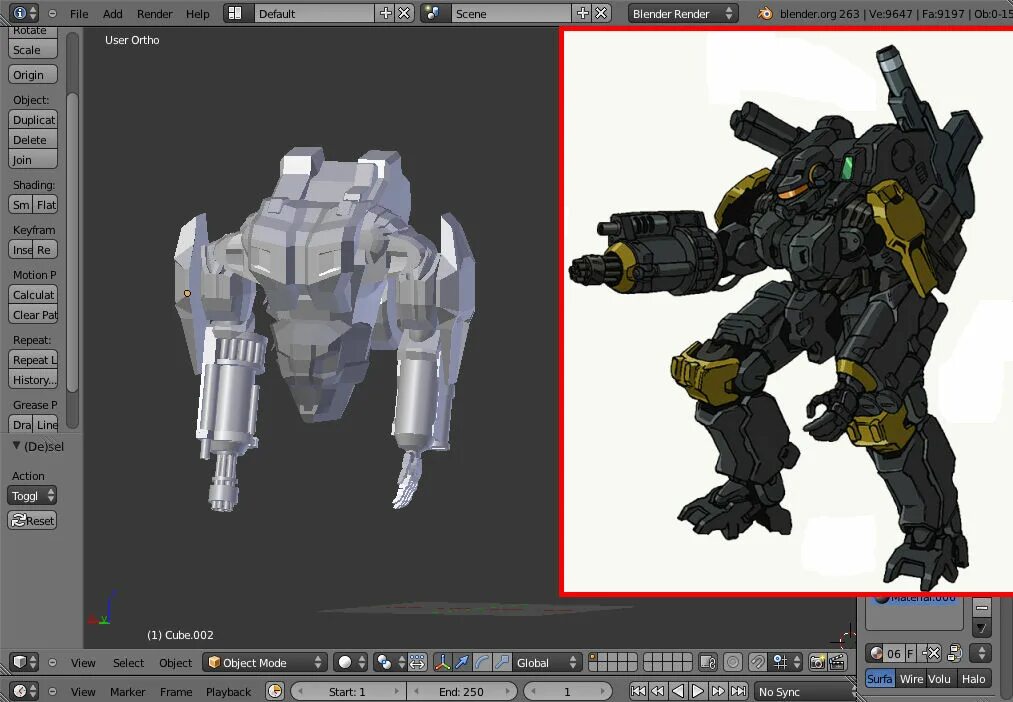Click the Scene datablock icon in the header
The width and height of the screenshot is (1013, 702).
pos(434,13)
